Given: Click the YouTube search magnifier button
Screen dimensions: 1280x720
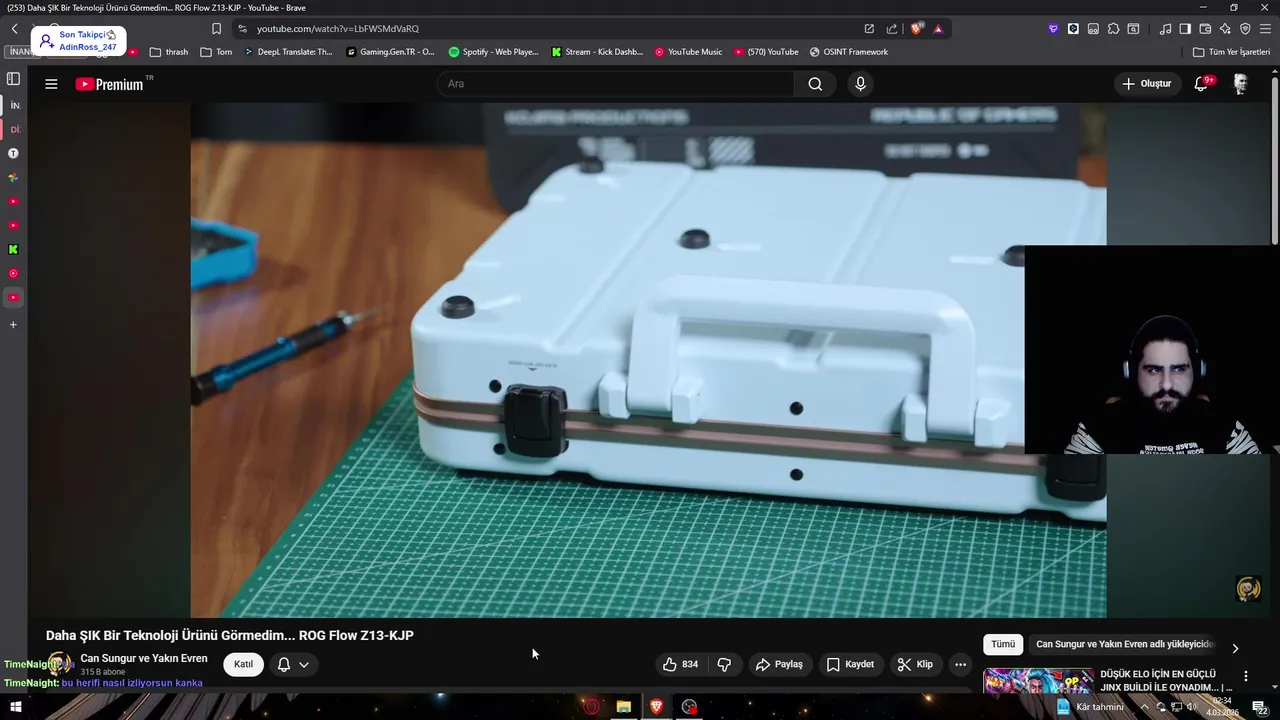Looking at the screenshot, I should (815, 84).
